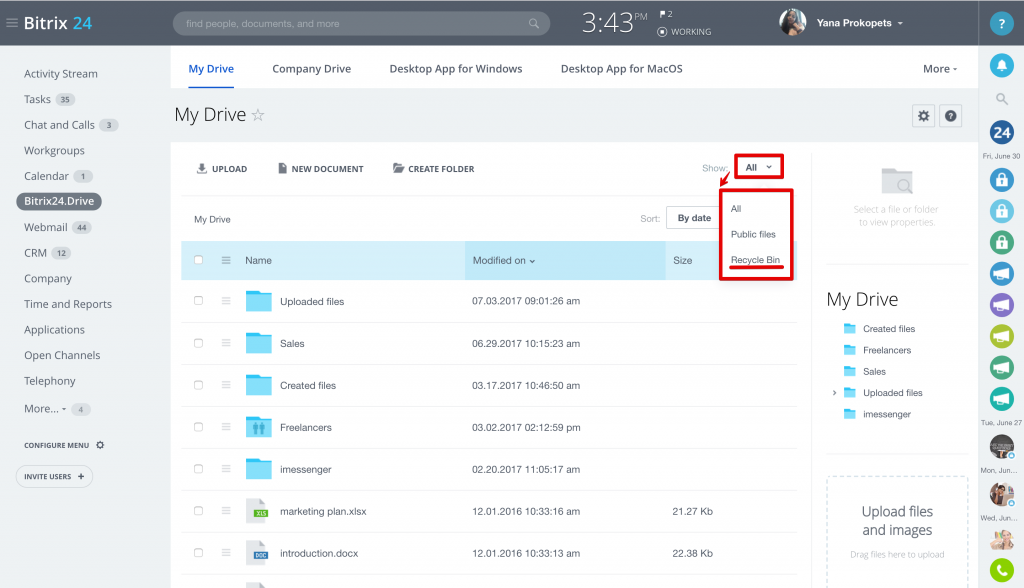The width and height of the screenshot is (1024, 588).
Task: Click Invite Users button
Action: click(x=54, y=476)
